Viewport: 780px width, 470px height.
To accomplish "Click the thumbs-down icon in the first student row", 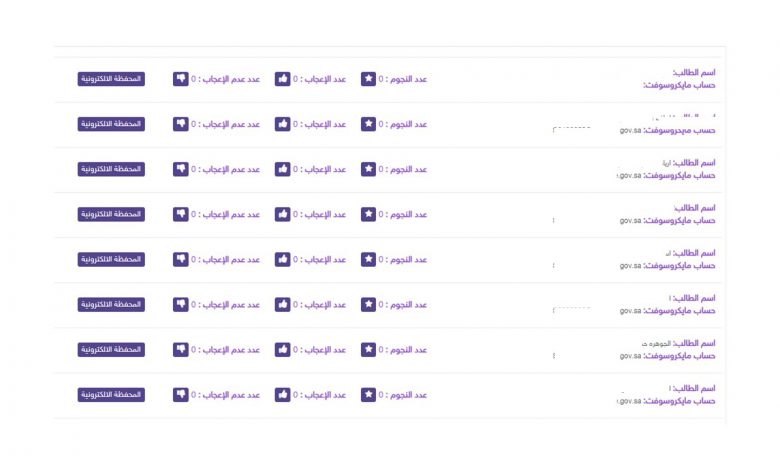I will click(x=181, y=79).
